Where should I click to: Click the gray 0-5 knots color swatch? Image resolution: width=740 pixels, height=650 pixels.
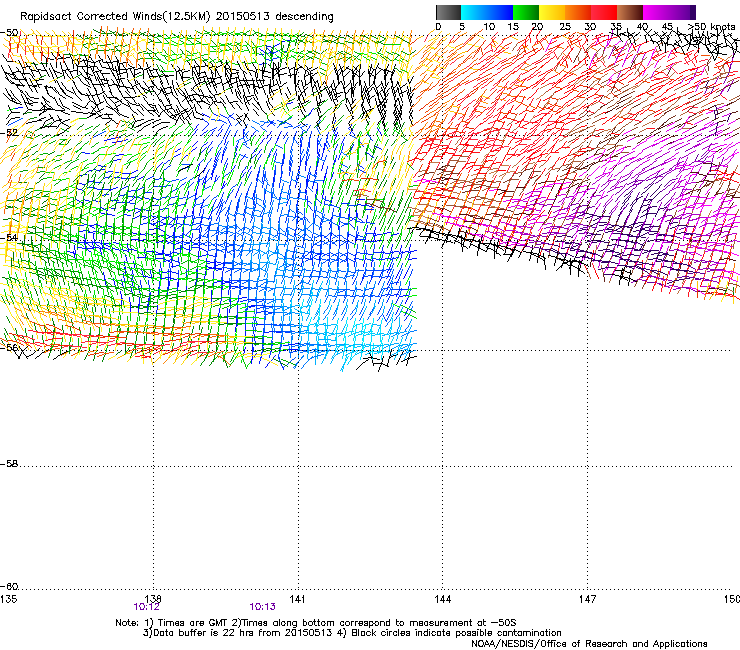(x=448, y=12)
